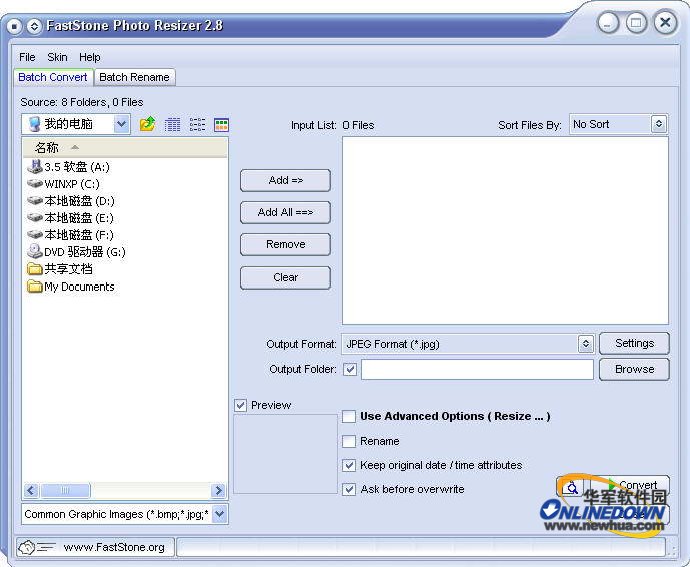Open the Skin menu
The image size is (690, 567).
click(57, 57)
